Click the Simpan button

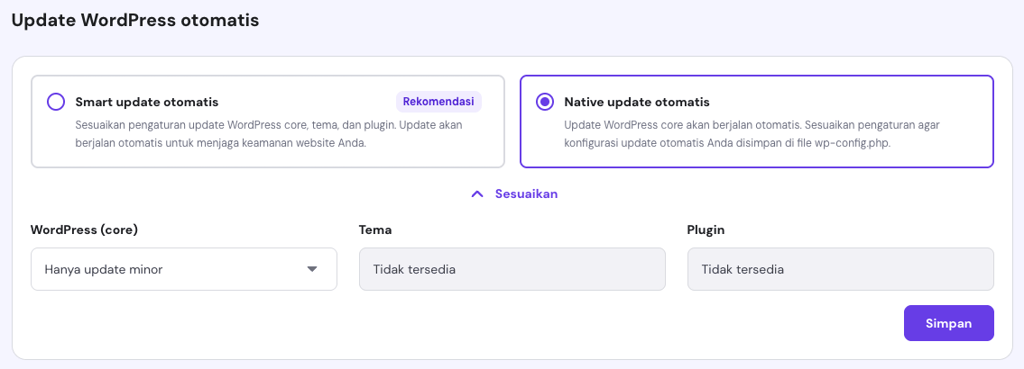(x=948, y=323)
